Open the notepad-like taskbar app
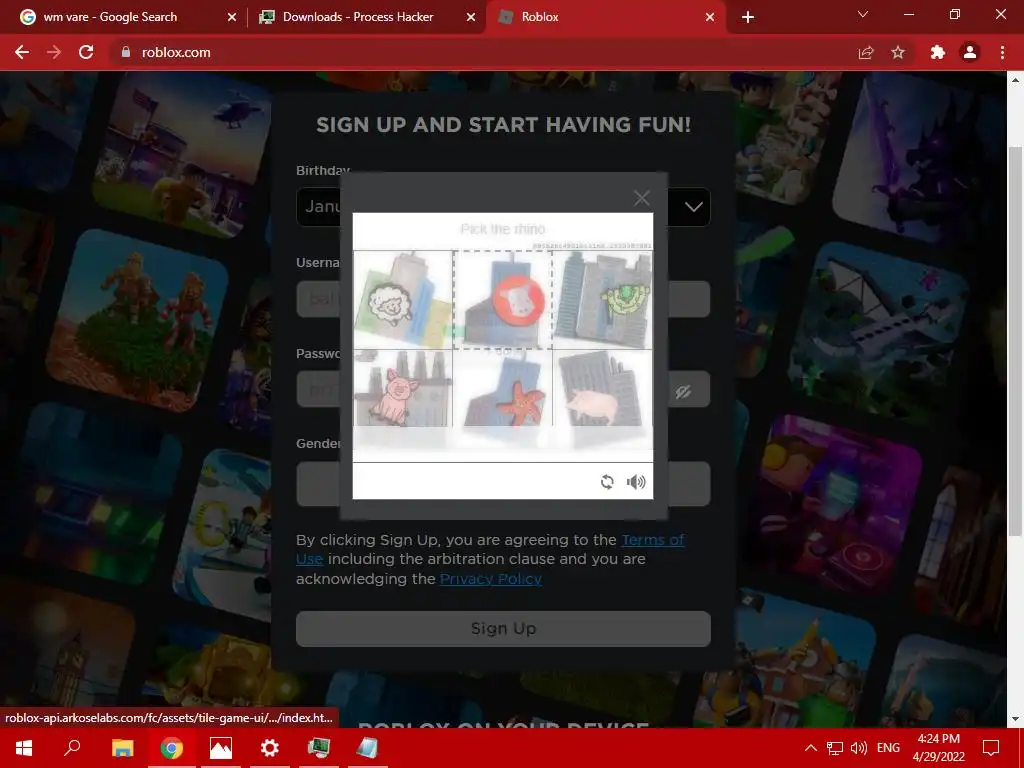1024x768 pixels. click(x=368, y=747)
